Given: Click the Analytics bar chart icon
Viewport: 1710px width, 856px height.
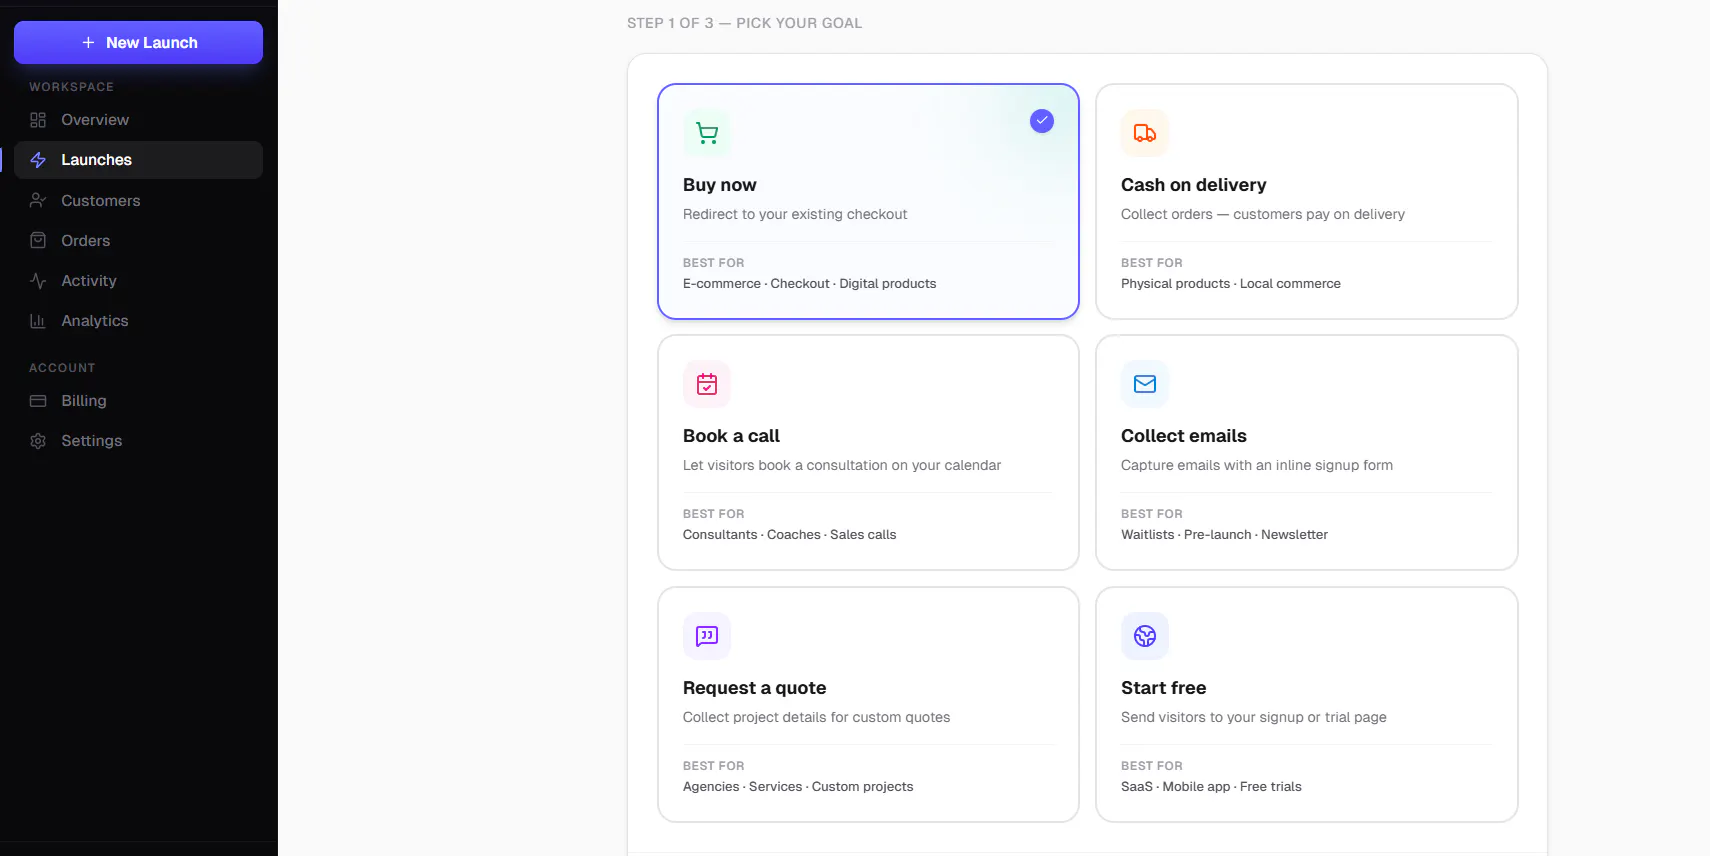Looking at the screenshot, I should pos(38,321).
